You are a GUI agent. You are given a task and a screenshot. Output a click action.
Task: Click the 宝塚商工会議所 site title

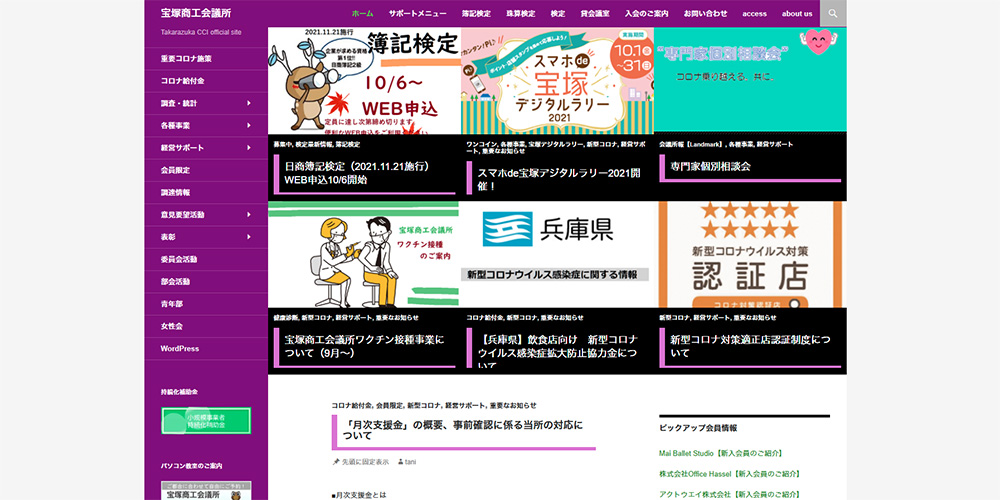tap(196, 13)
